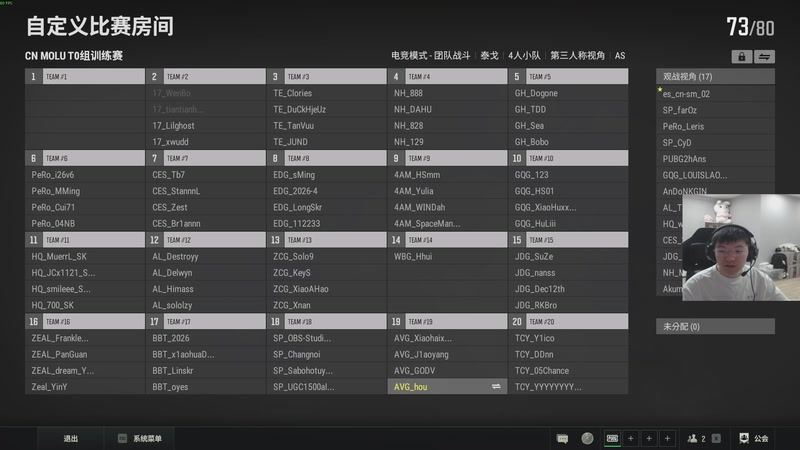This screenshot has width=800, height=450.
Task: Click the 未分配 (0) unassigned header
Action: [715, 327]
